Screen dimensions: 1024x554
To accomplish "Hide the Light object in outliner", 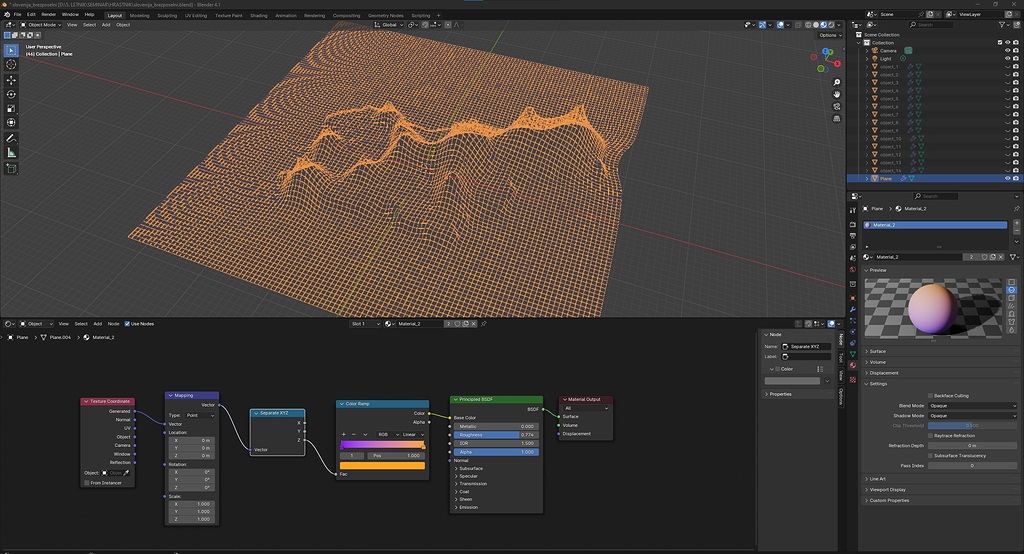I will tap(1008, 58).
